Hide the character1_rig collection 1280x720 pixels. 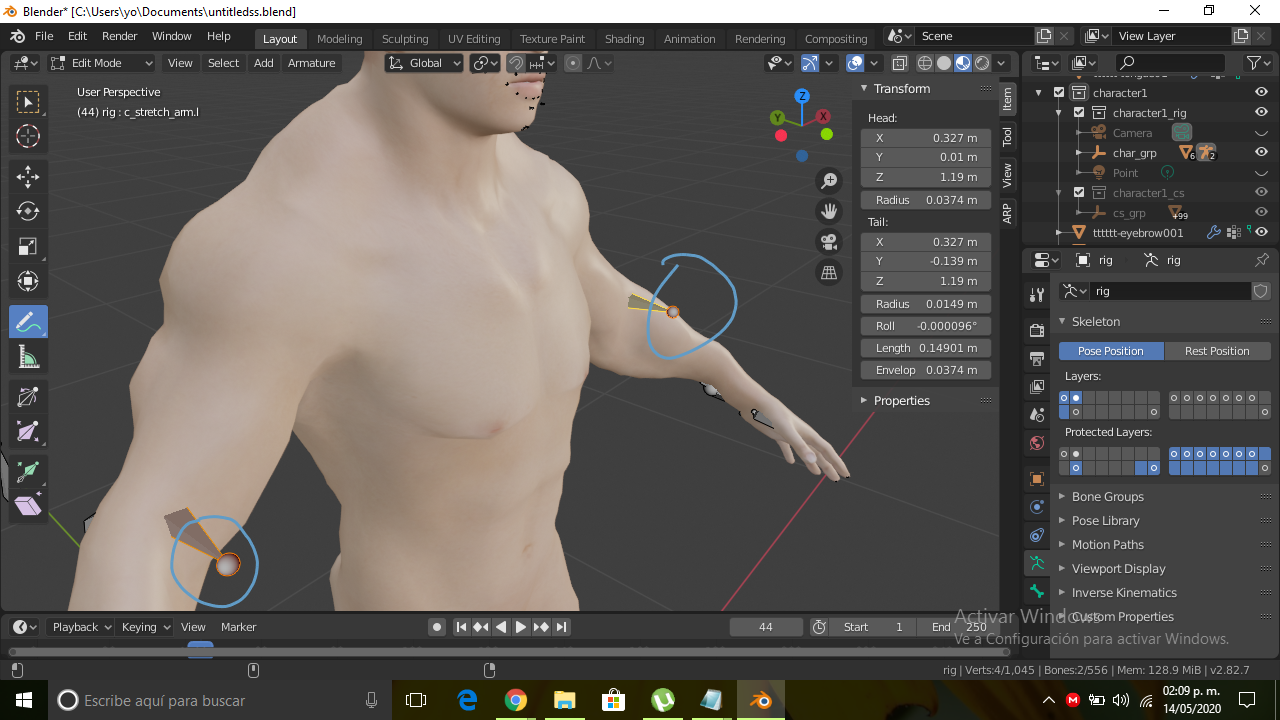[1261, 112]
